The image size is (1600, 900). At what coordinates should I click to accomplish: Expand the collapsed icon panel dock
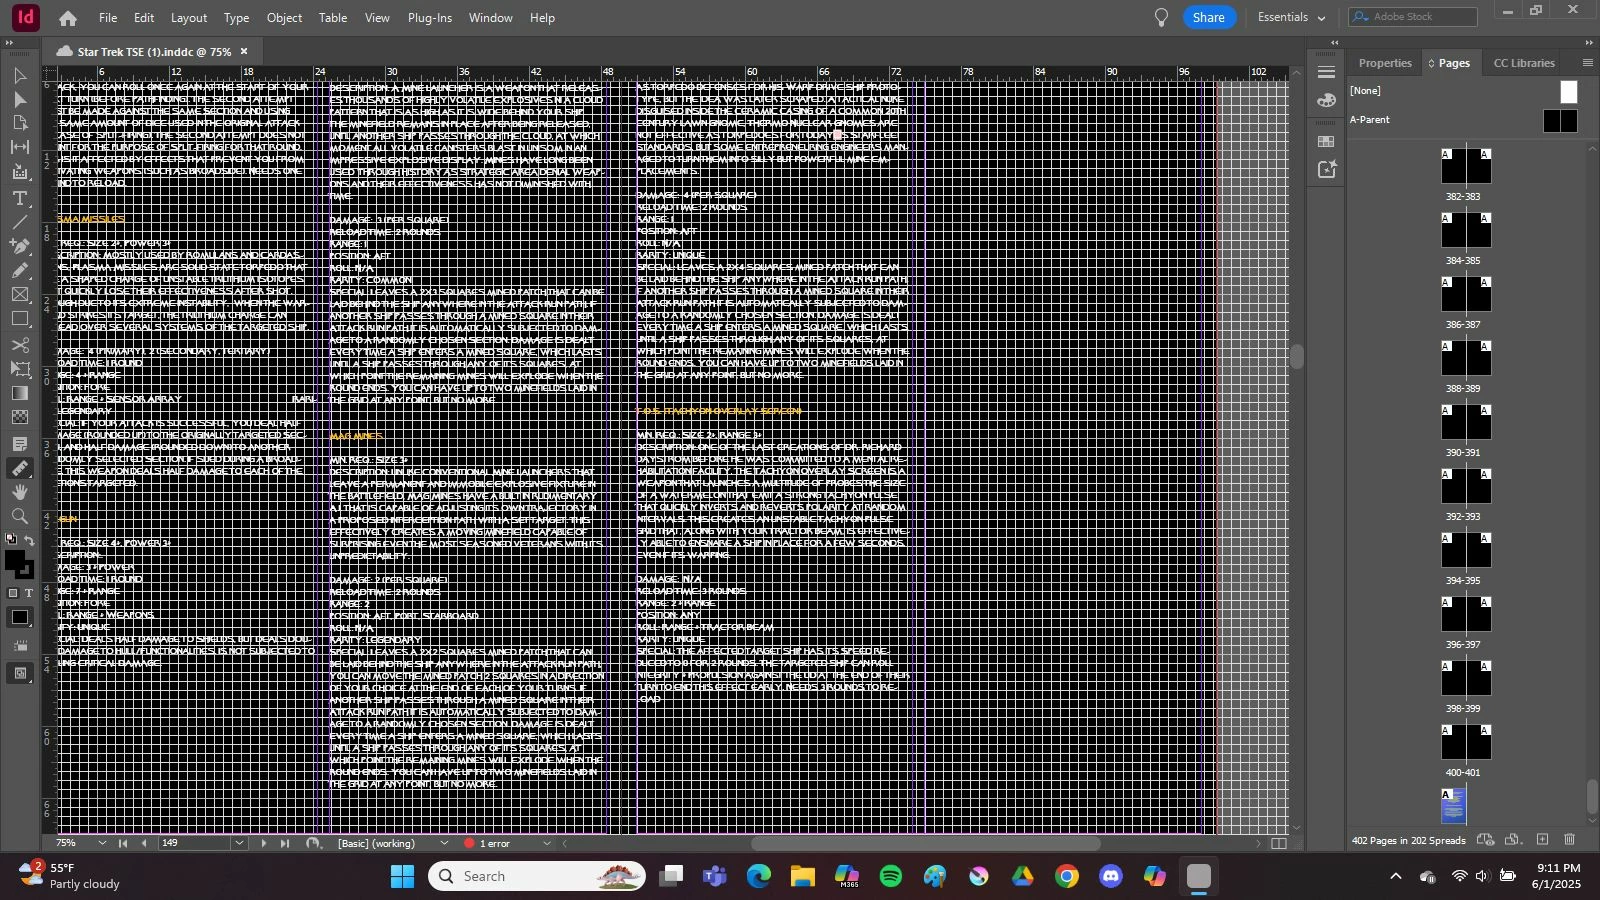[1334, 42]
